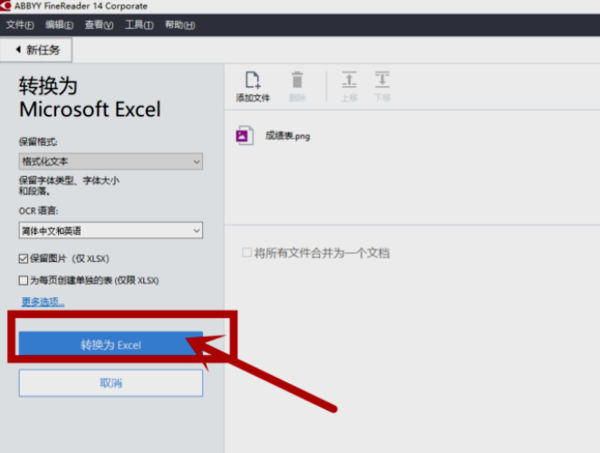
Task: Click the Add file icon
Action: coord(252,80)
